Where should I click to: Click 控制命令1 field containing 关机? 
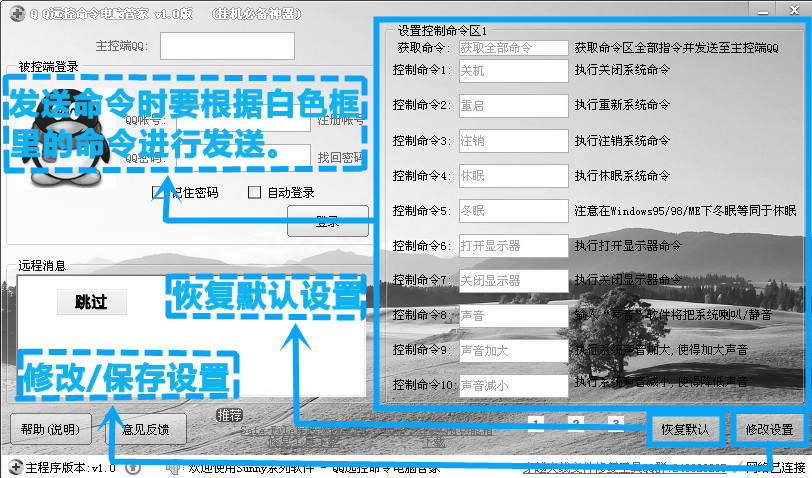[x=512, y=71]
